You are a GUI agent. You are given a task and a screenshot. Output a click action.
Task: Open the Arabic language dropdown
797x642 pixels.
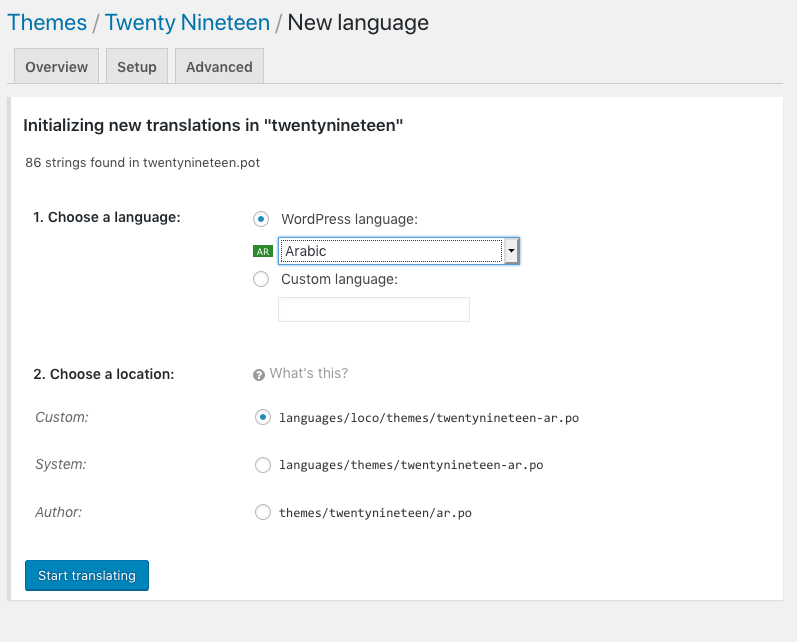(x=398, y=251)
